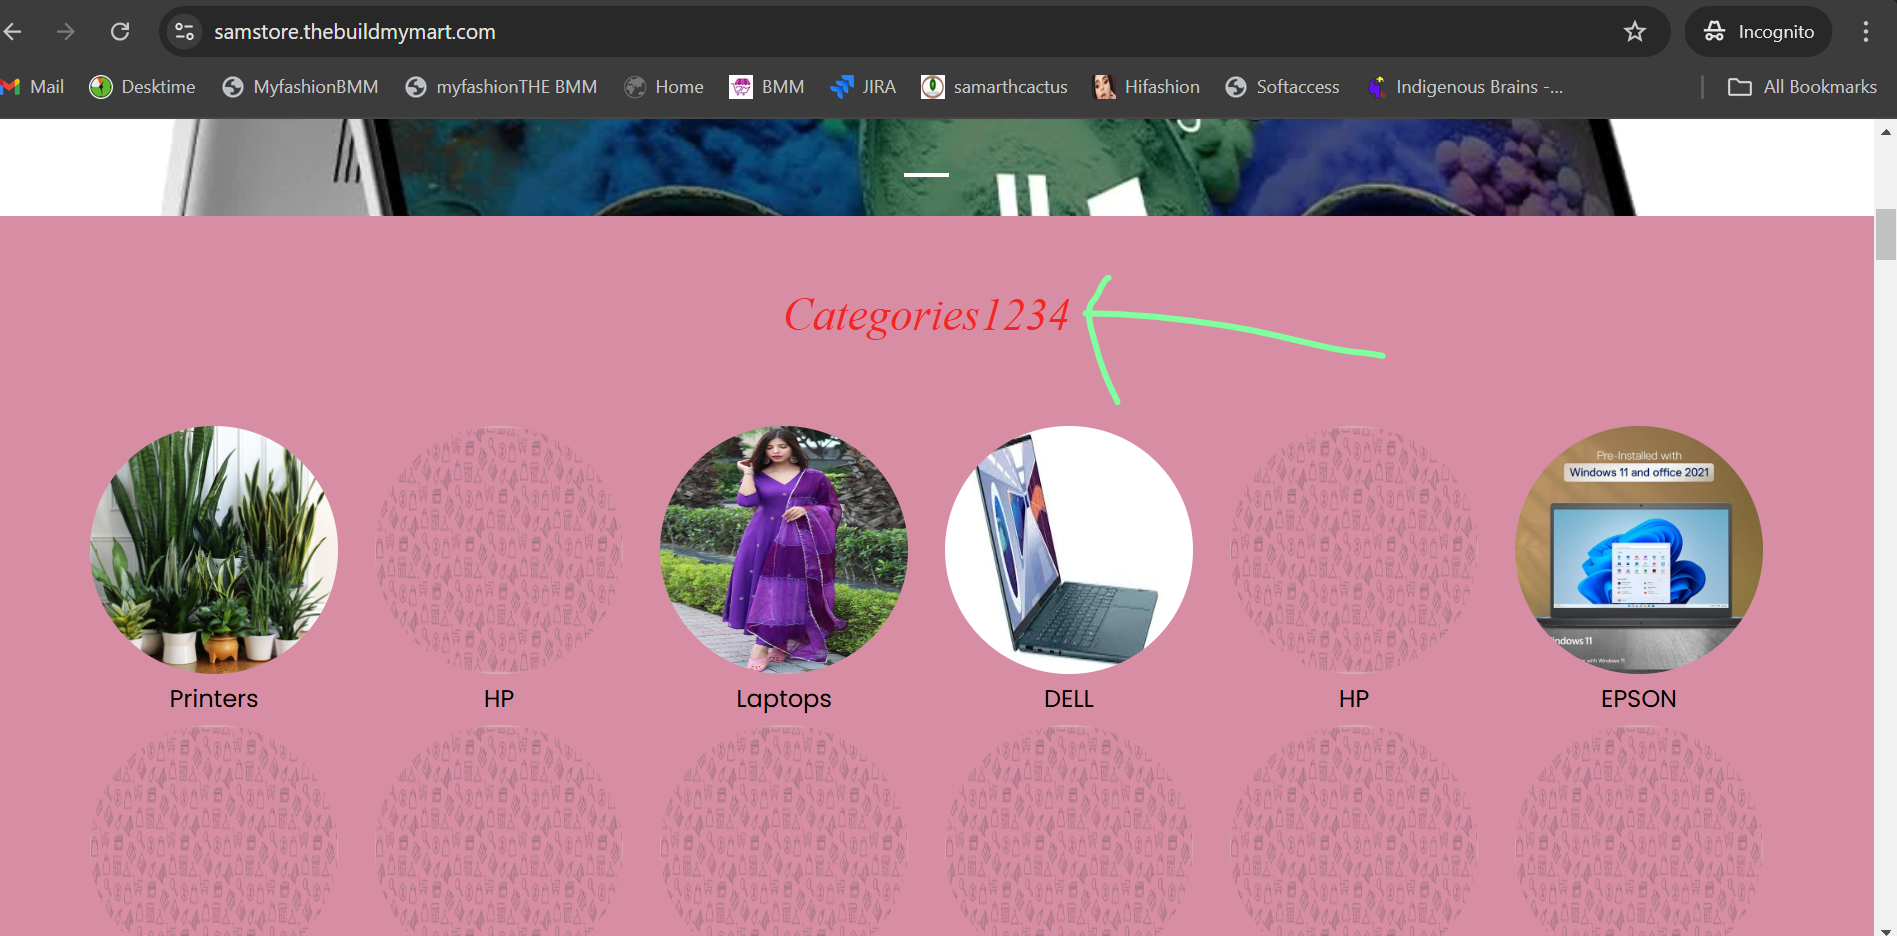Viewport: 1897px width, 936px height.
Task: Select the EPSON category image
Action: coord(1639,550)
